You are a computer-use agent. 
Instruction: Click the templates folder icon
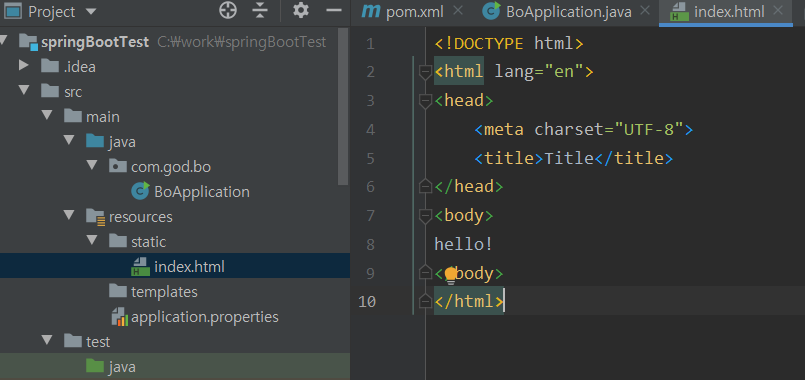coord(118,291)
